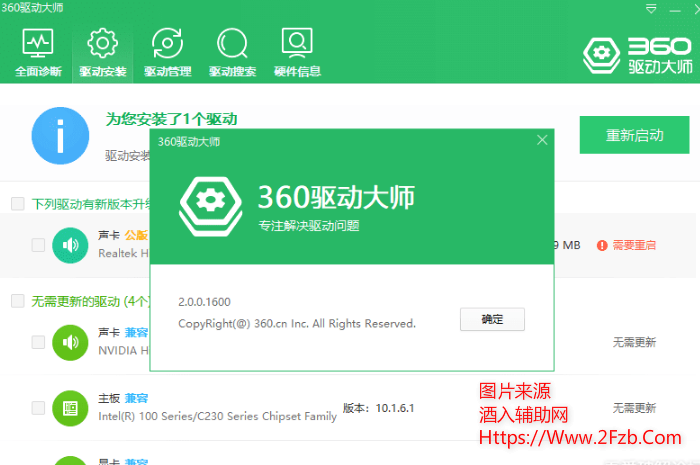Click the CopyRight 360.cn Inc. text
The width and height of the screenshot is (700, 465).
pos(297,324)
